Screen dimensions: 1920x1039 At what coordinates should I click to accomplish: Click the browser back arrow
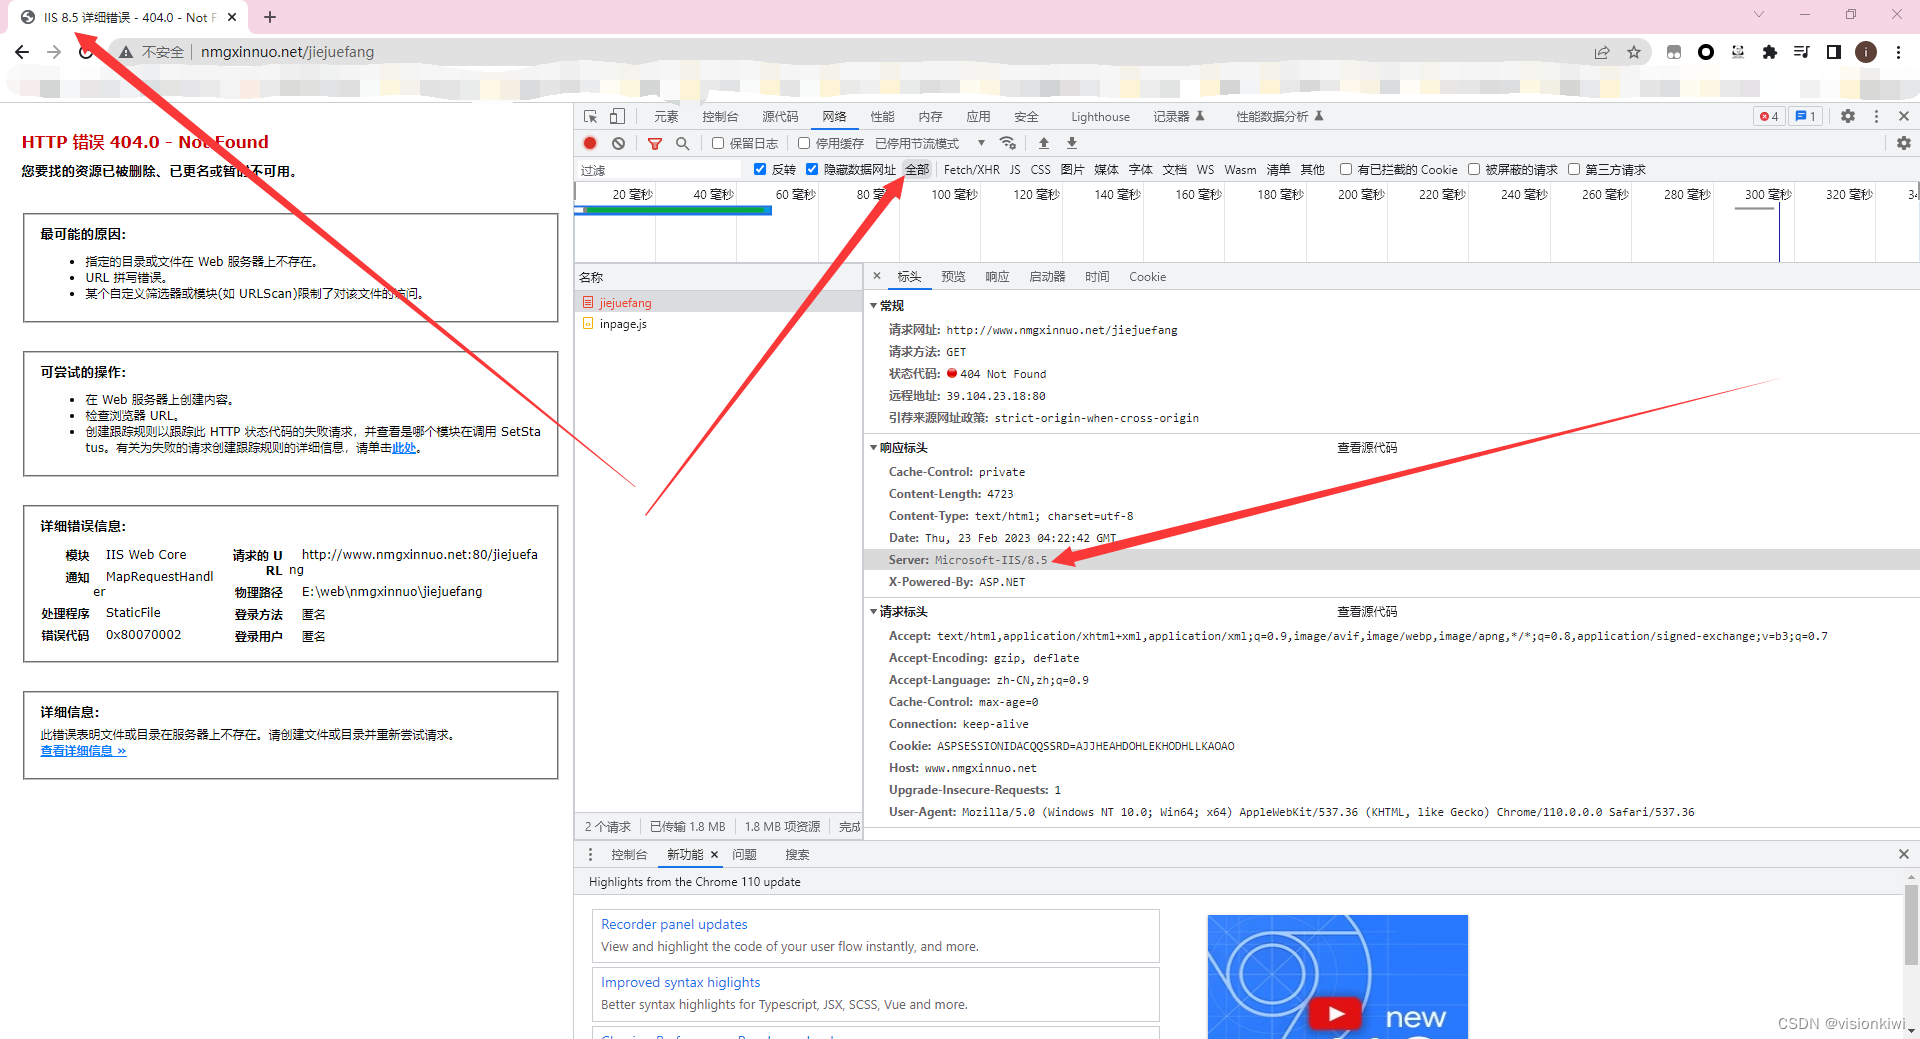(22, 52)
